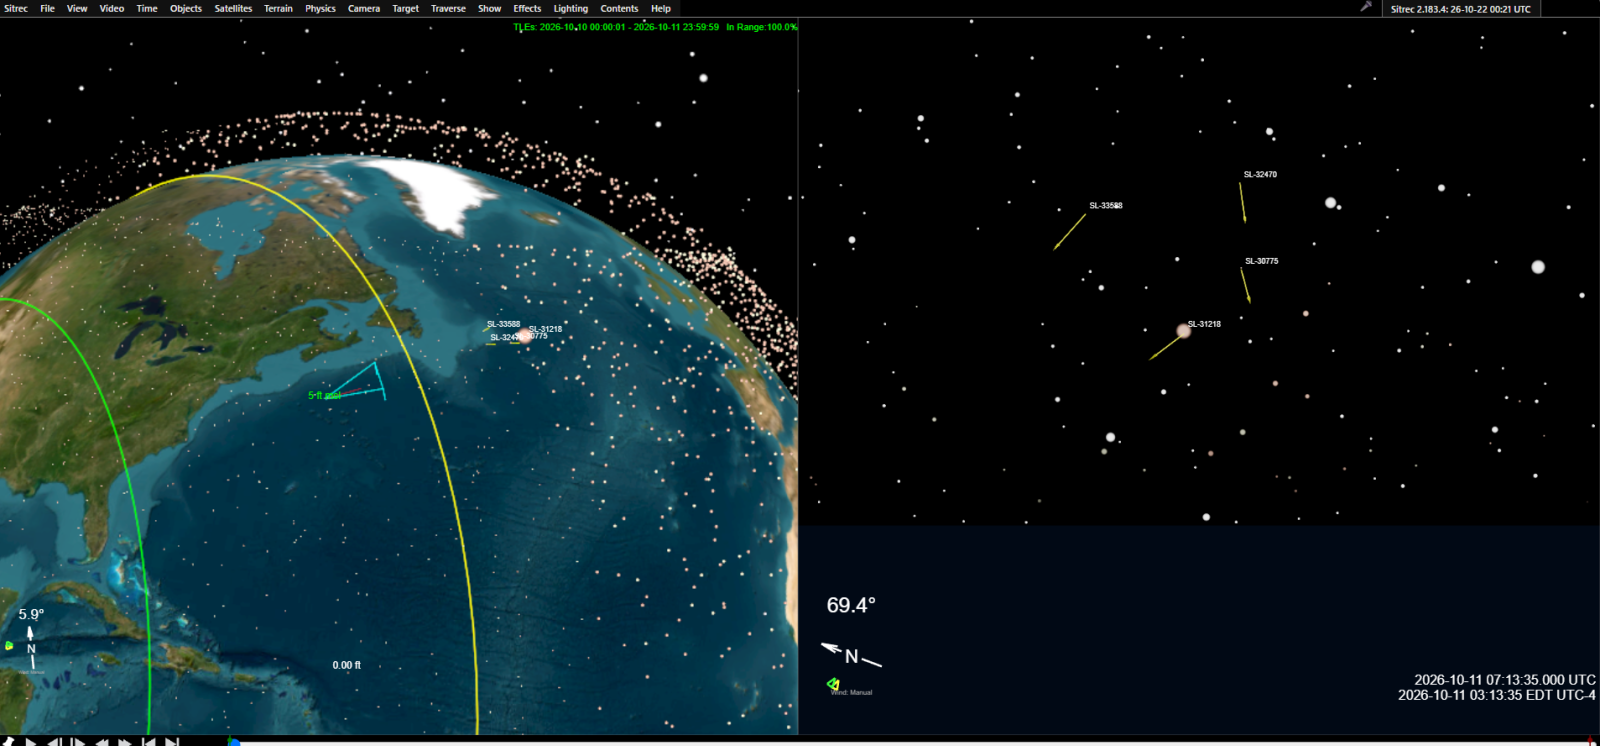1600x746 pixels.
Task: Open the Satellites menu
Action: tap(233, 8)
